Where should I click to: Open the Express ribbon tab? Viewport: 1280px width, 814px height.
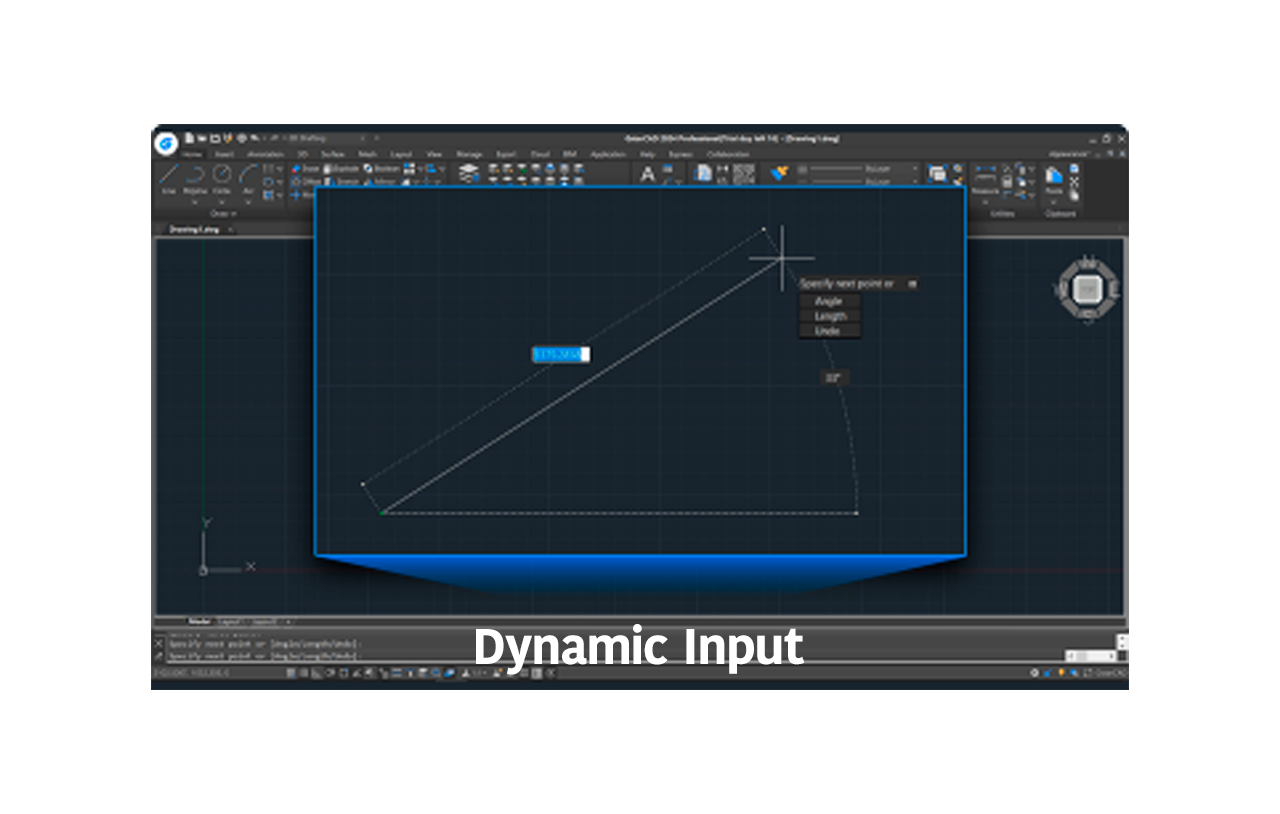pyautogui.click(x=680, y=154)
